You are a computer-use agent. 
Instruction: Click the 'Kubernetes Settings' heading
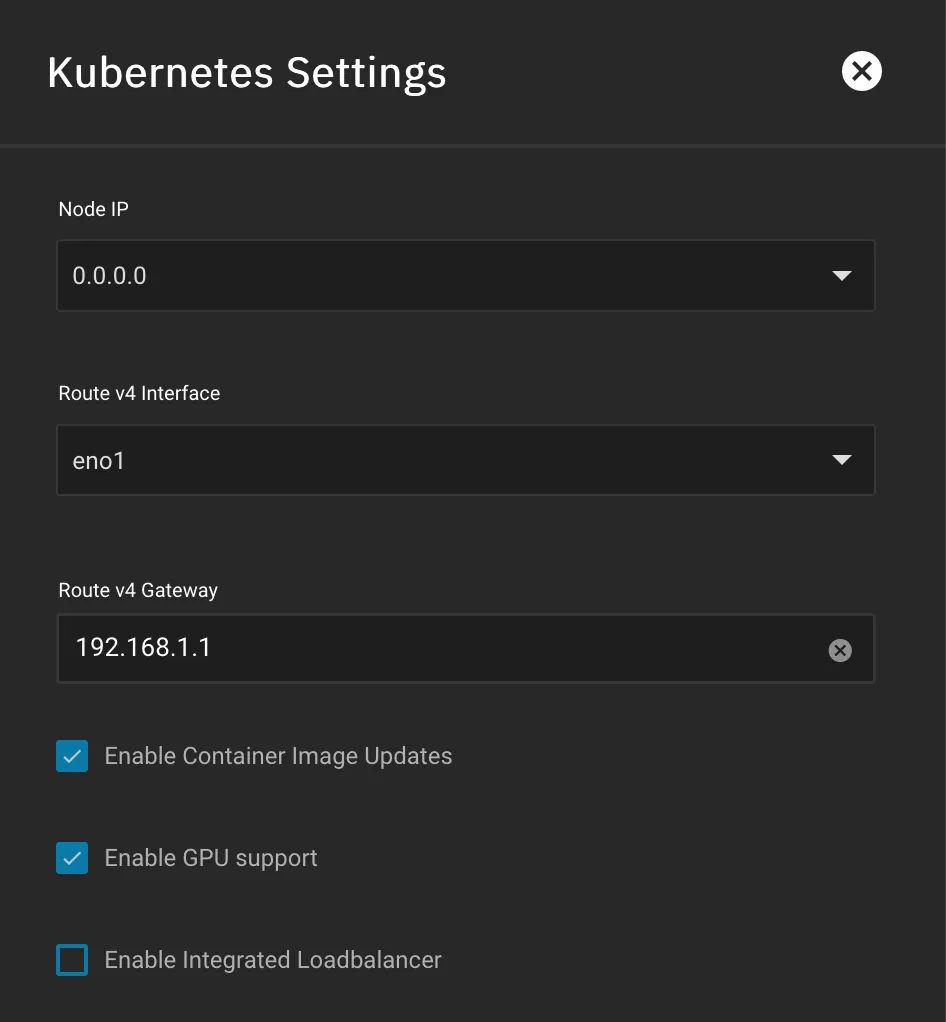coord(247,73)
